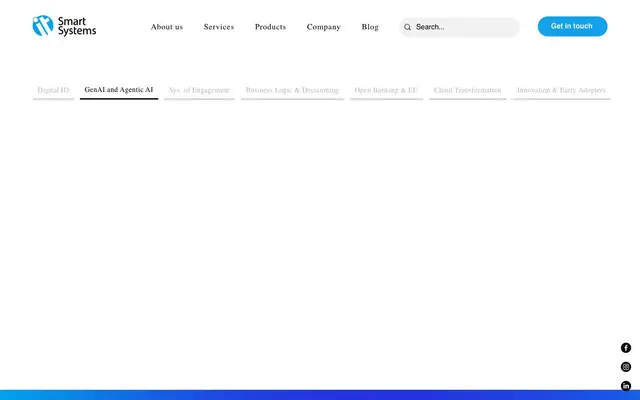640x400 pixels.
Task: Open Business Logic & Decisioning tab
Action: pos(292,90)
